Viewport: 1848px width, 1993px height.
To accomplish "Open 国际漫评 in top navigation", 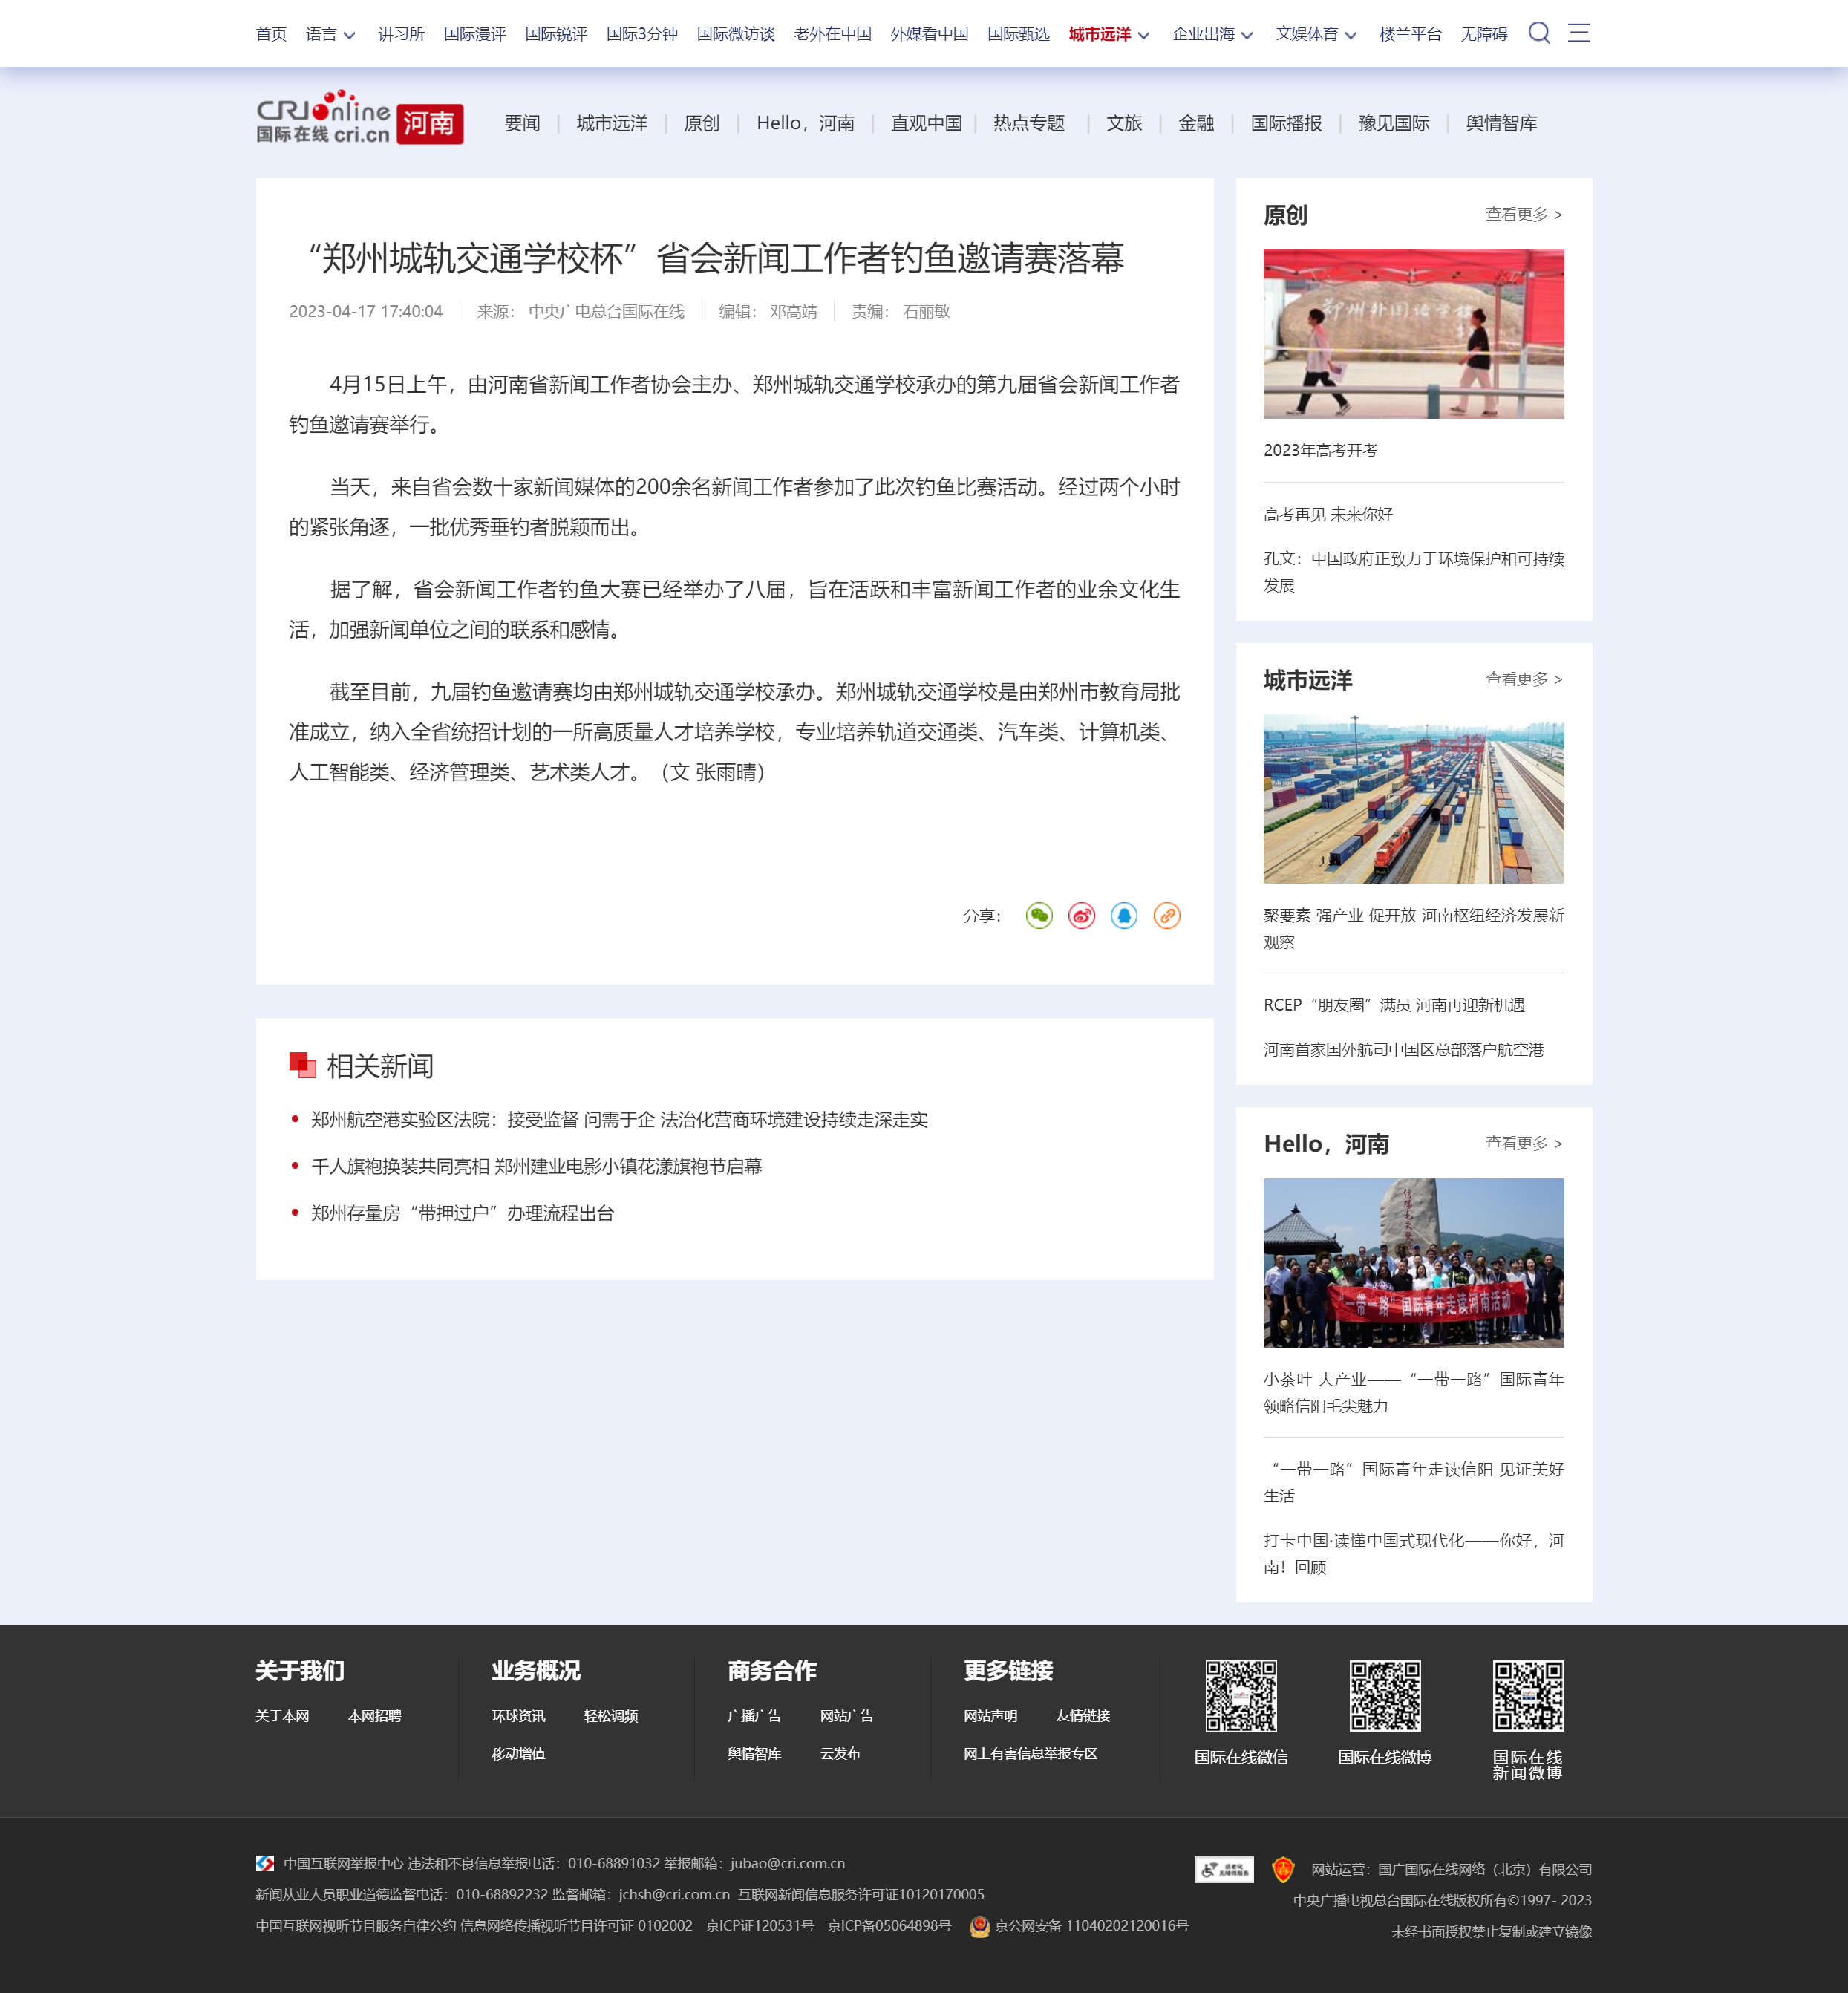I will 475,34.
